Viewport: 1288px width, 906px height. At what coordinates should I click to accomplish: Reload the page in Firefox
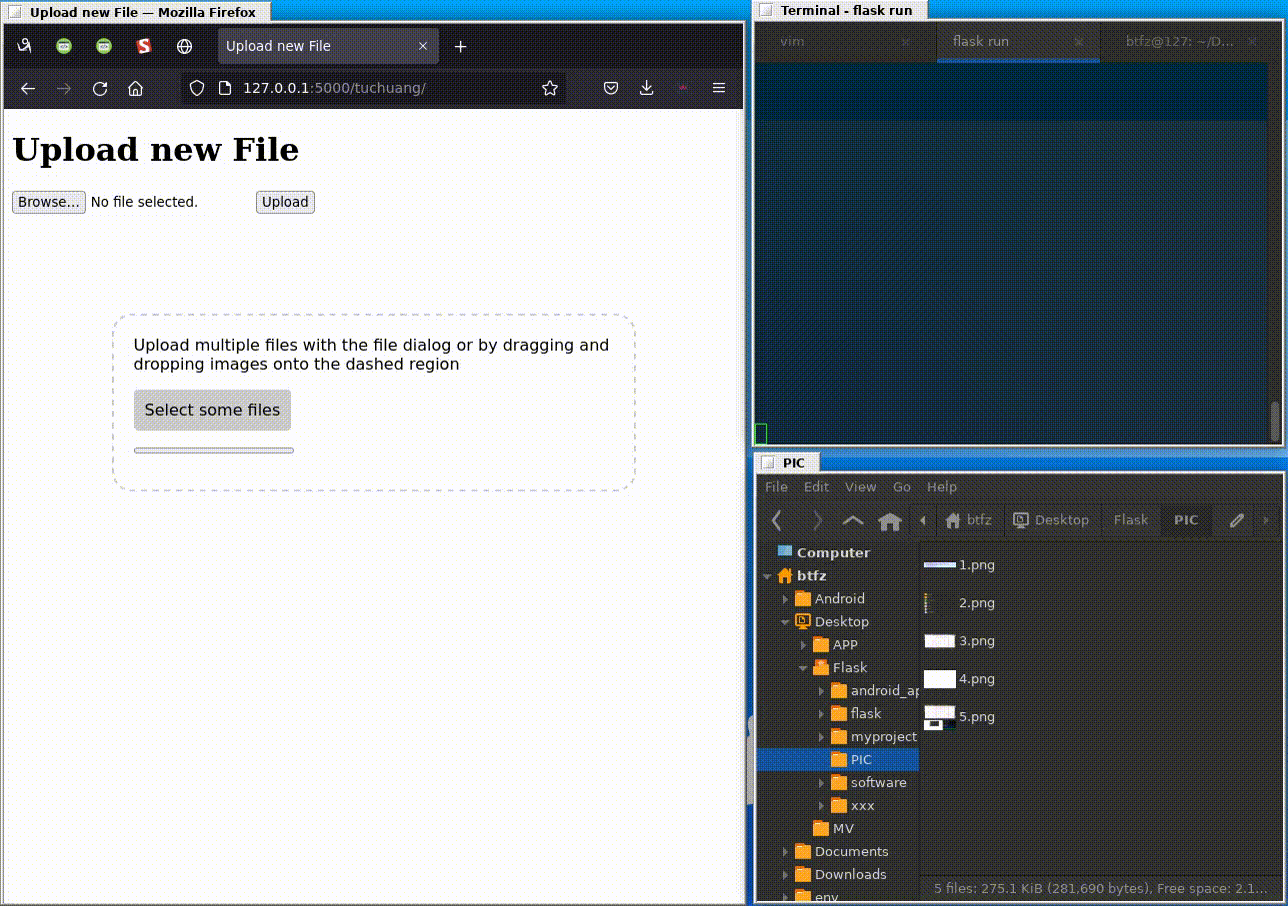click(x=100, y=88)
